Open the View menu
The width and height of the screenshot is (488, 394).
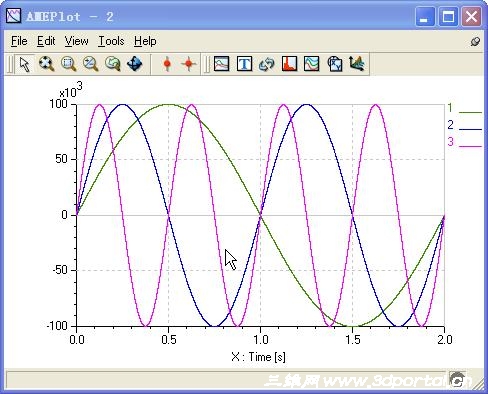pyautogui.click(x=76, y=41)
